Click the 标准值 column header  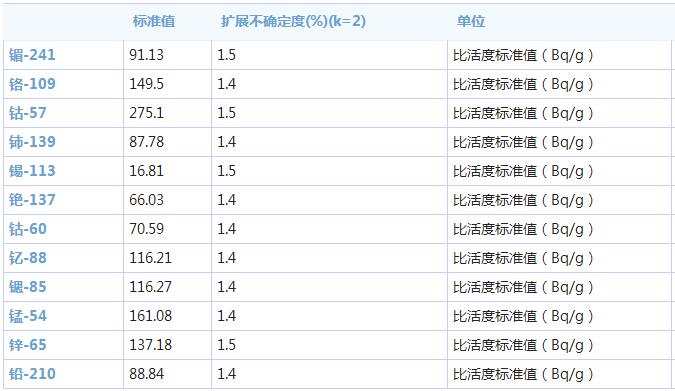coord(154,21)
